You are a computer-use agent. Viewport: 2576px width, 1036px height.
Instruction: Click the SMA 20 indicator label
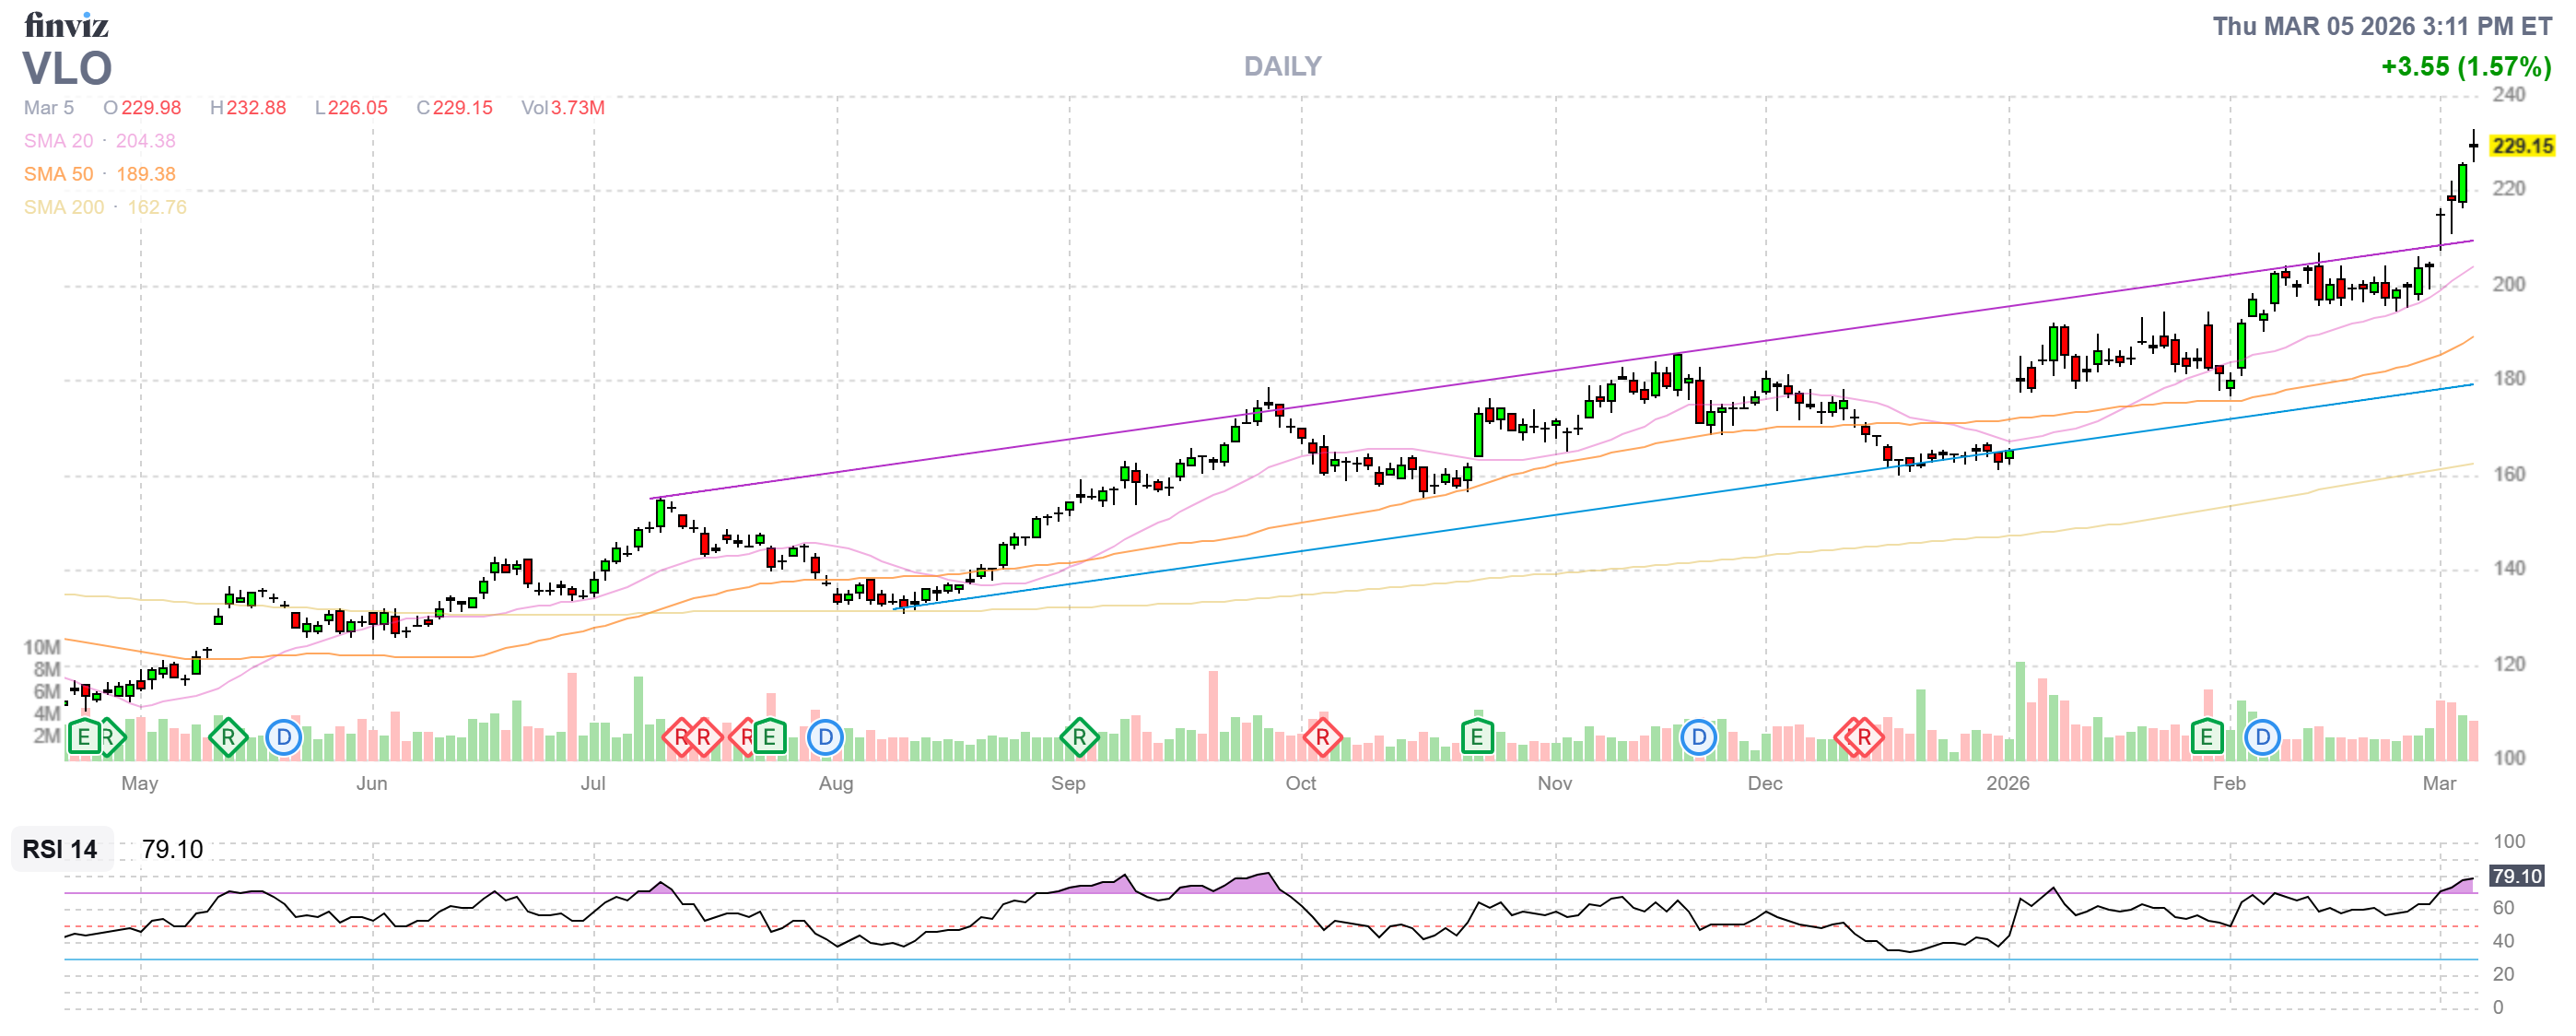click(x=58, y=141)
